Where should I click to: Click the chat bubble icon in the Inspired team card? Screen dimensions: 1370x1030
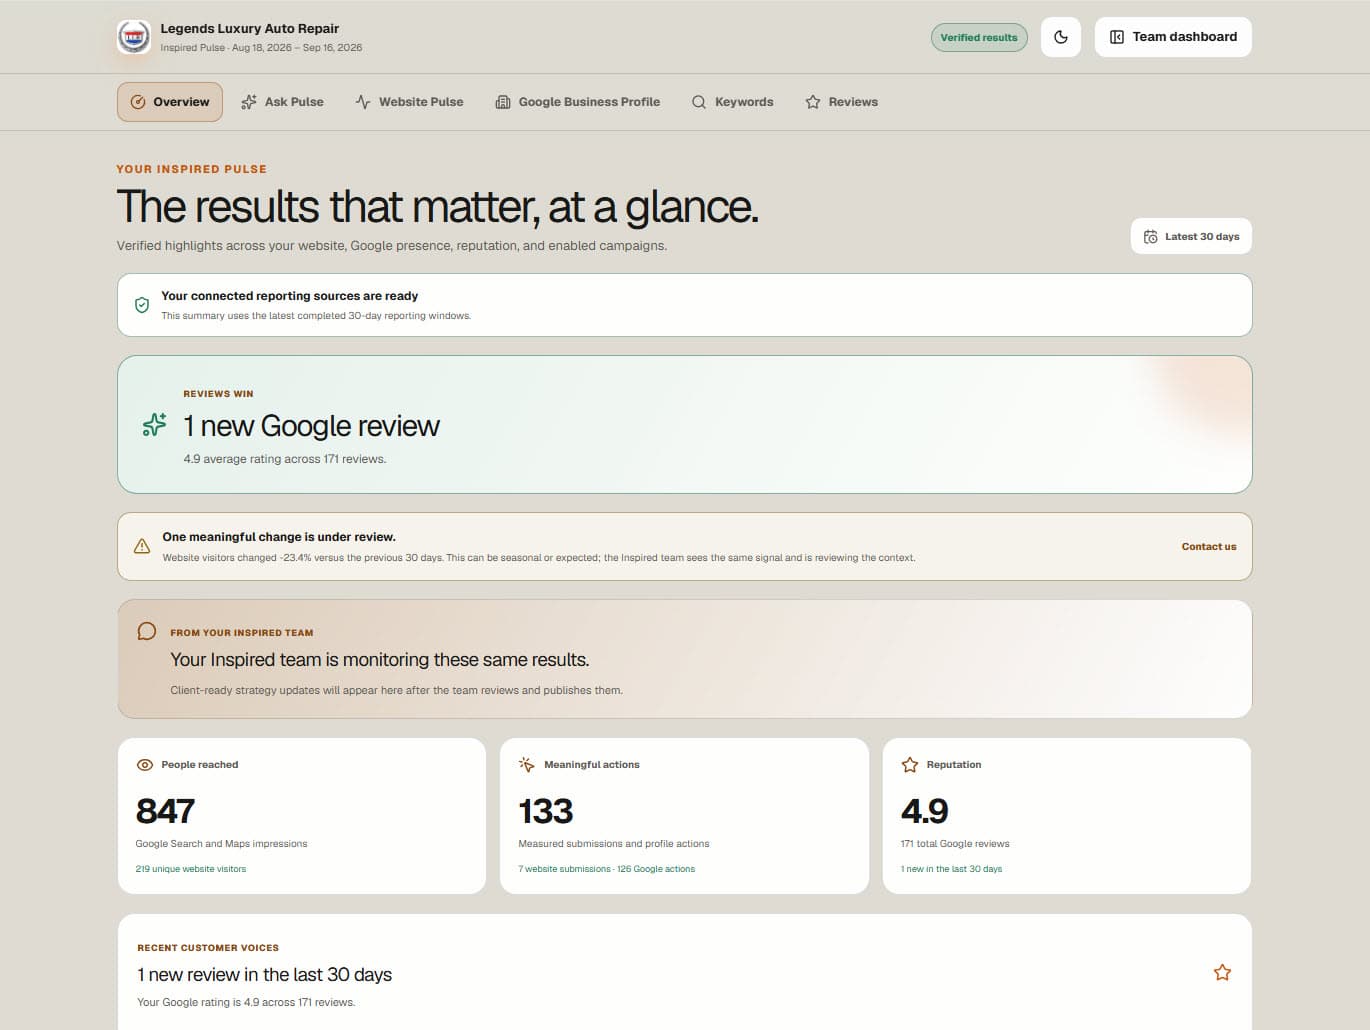click(x=147, y=631)
